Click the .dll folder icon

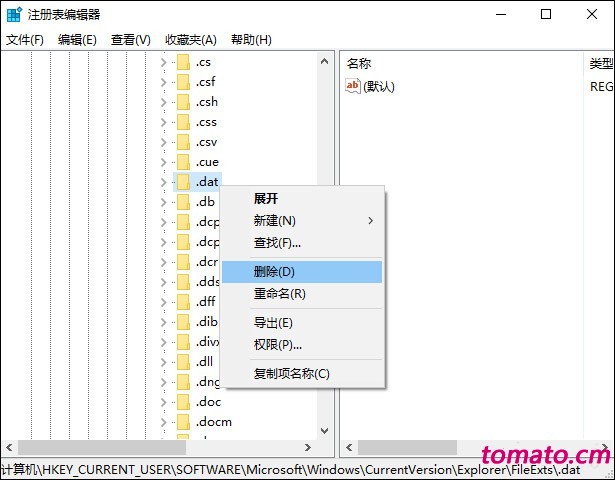(183, 362)
